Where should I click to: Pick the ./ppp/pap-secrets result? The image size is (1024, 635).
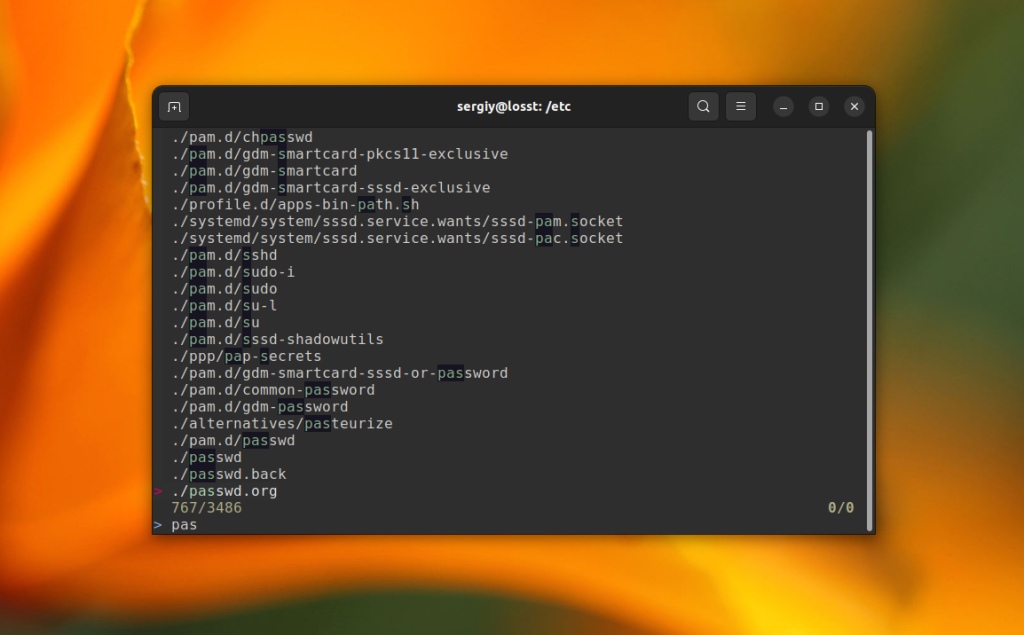(246, 356)
